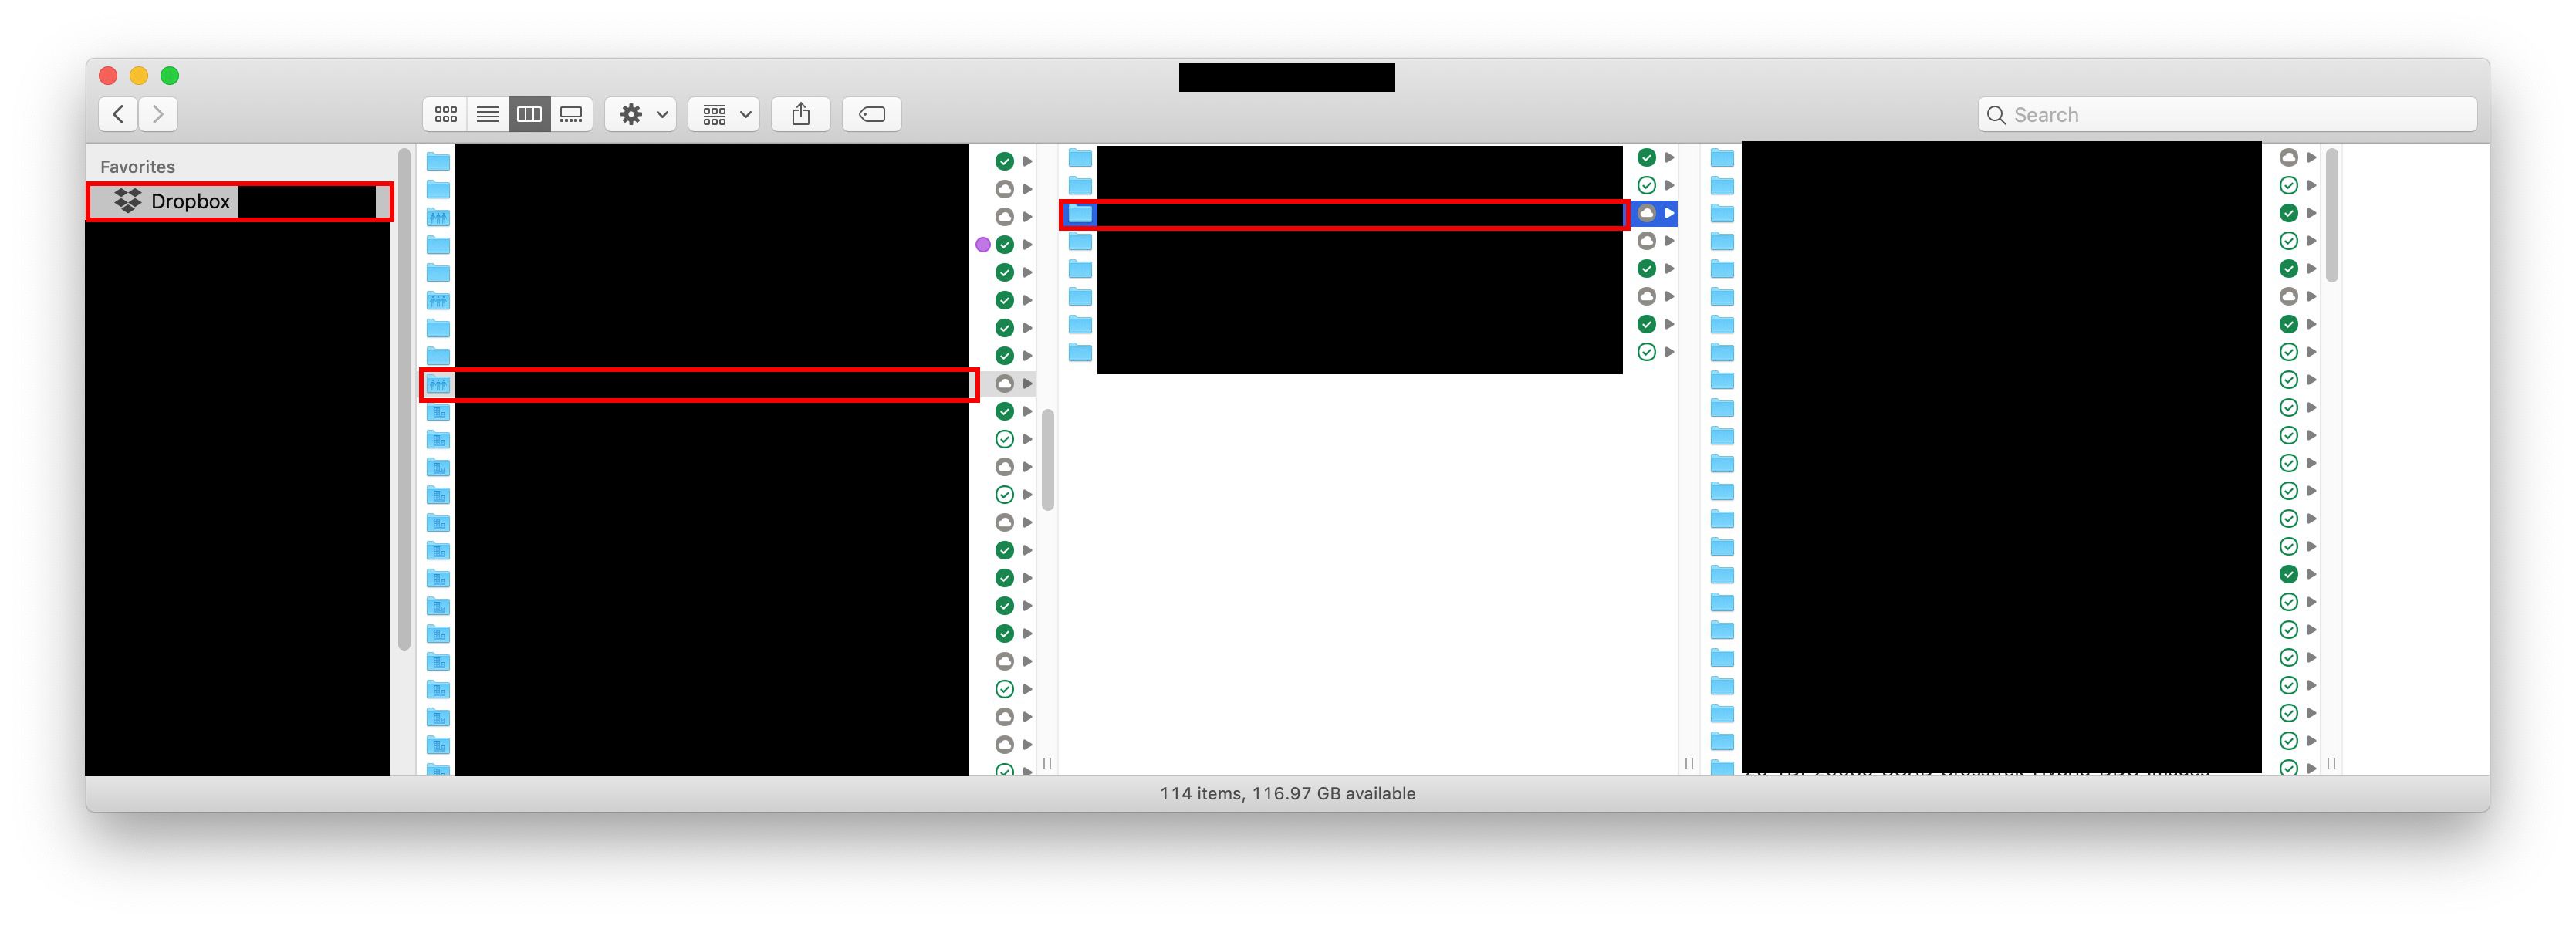Click the back navigation button
Viewport: 2576px width, 926px height.
[x=117, y=113]
